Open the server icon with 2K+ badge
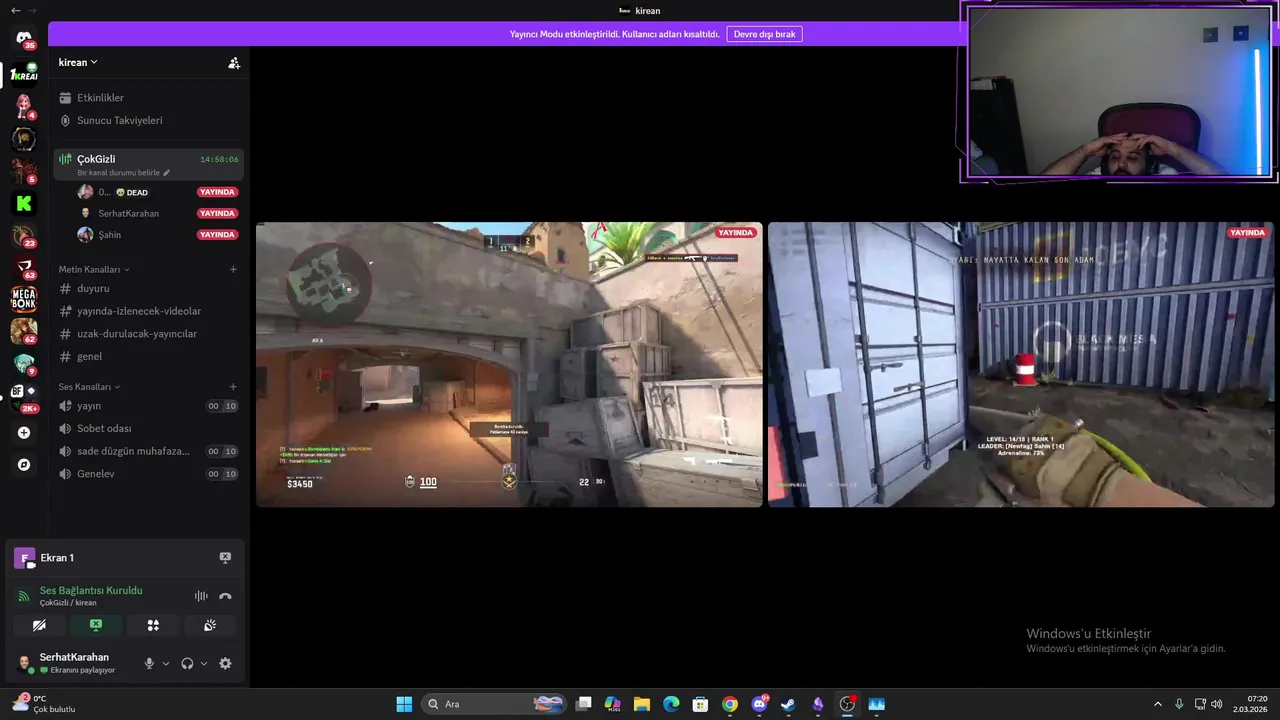This screenshot has width=1280, height=720. tap(24, 393)
